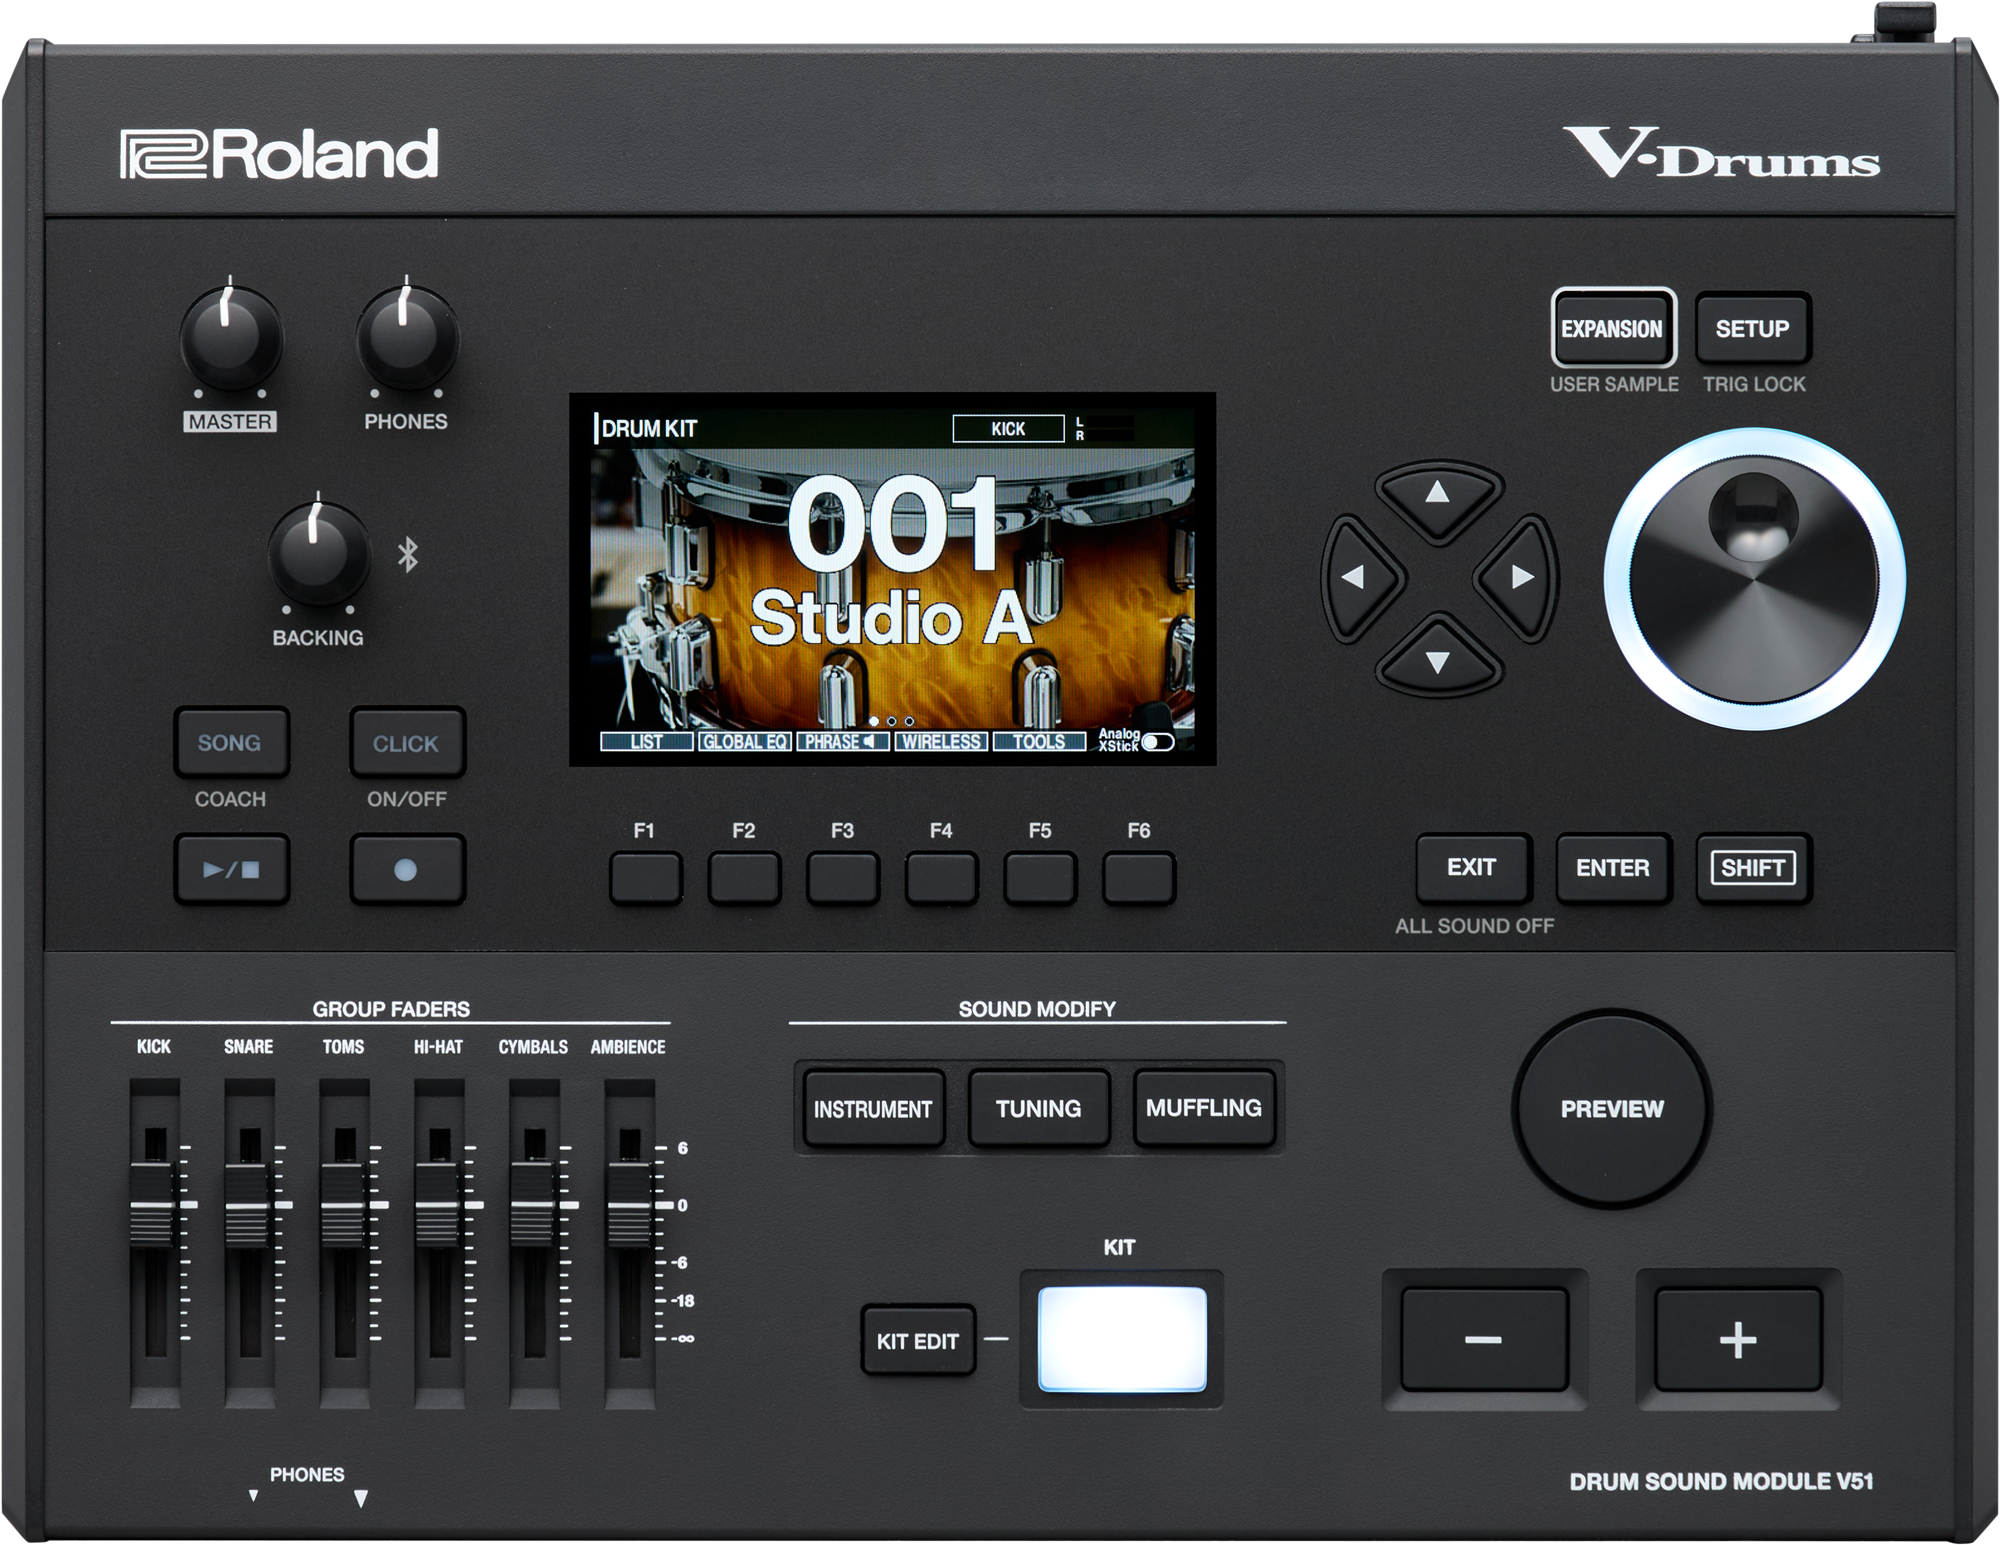
Task: Tap the SONG button
Action: [x=232, y=743]
